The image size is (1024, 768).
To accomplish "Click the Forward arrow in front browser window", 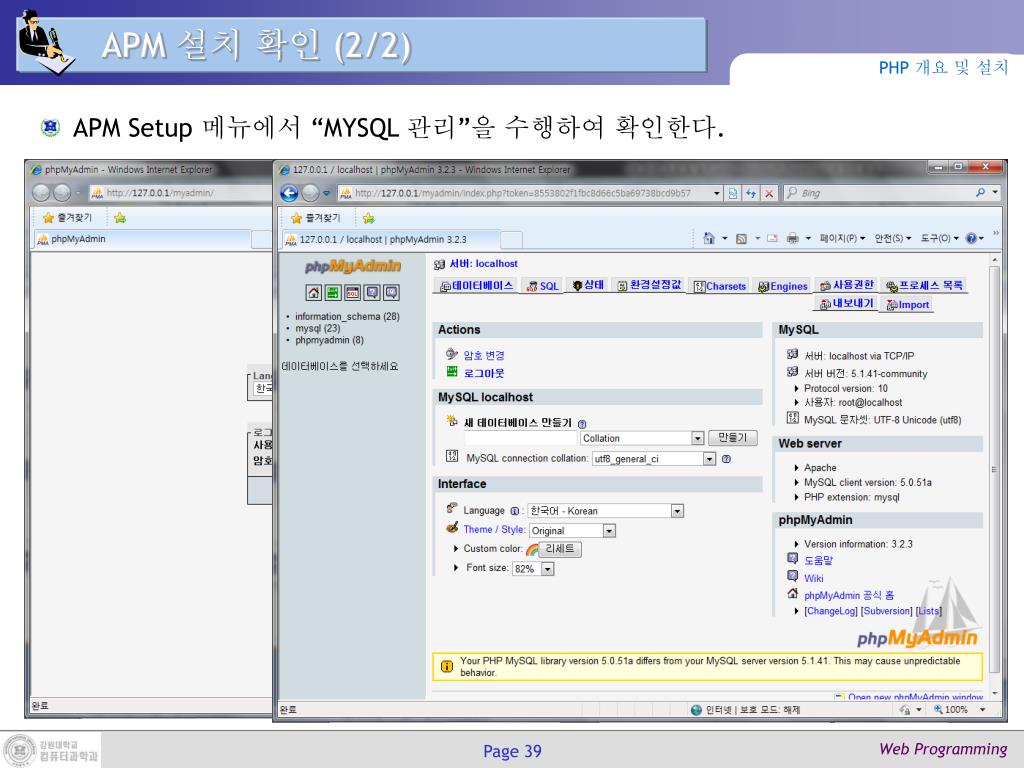I will (x=311, y=193).
